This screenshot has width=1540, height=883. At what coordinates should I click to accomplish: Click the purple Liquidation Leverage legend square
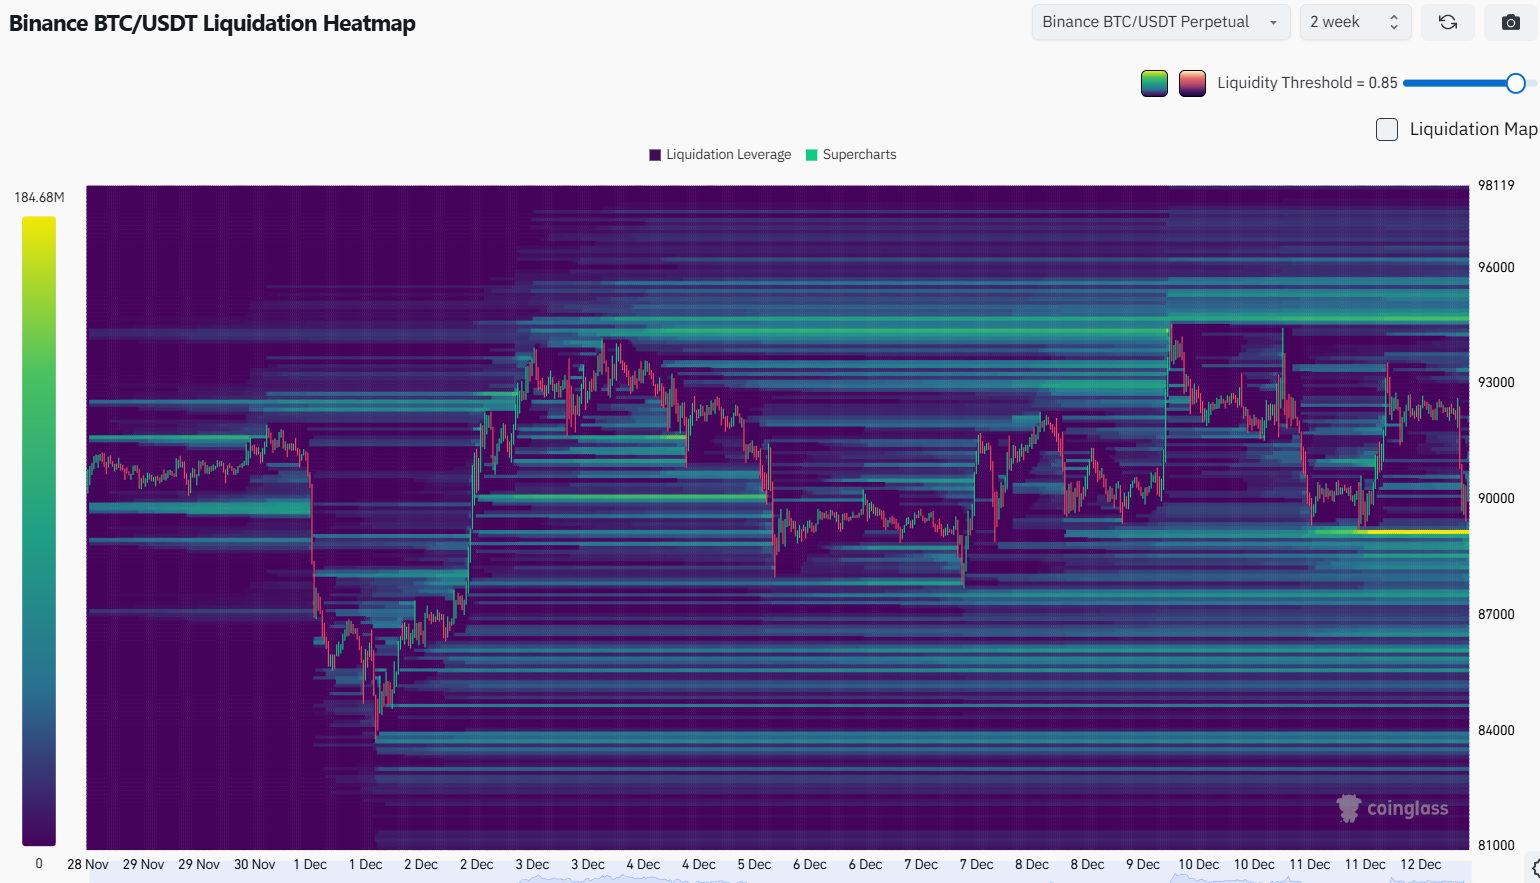click(655, 155)
